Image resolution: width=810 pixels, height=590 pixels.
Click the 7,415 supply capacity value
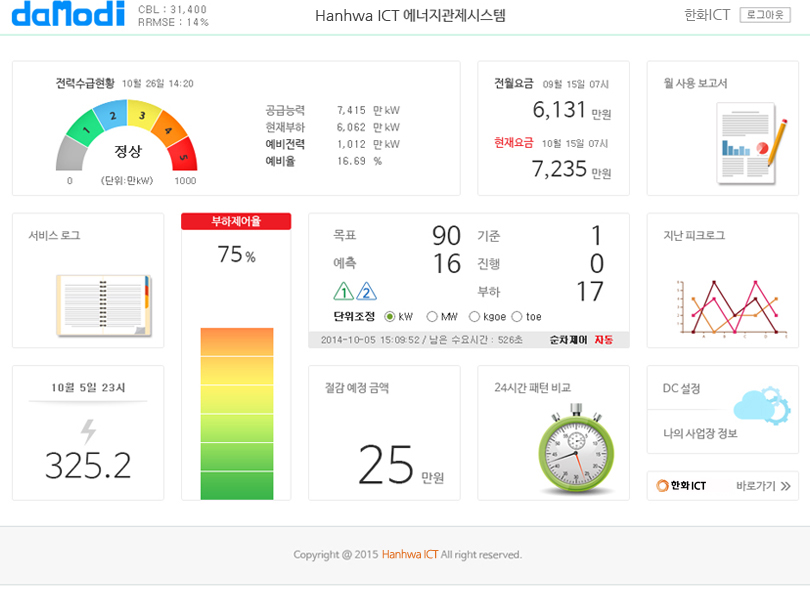(x=351, y=110)
